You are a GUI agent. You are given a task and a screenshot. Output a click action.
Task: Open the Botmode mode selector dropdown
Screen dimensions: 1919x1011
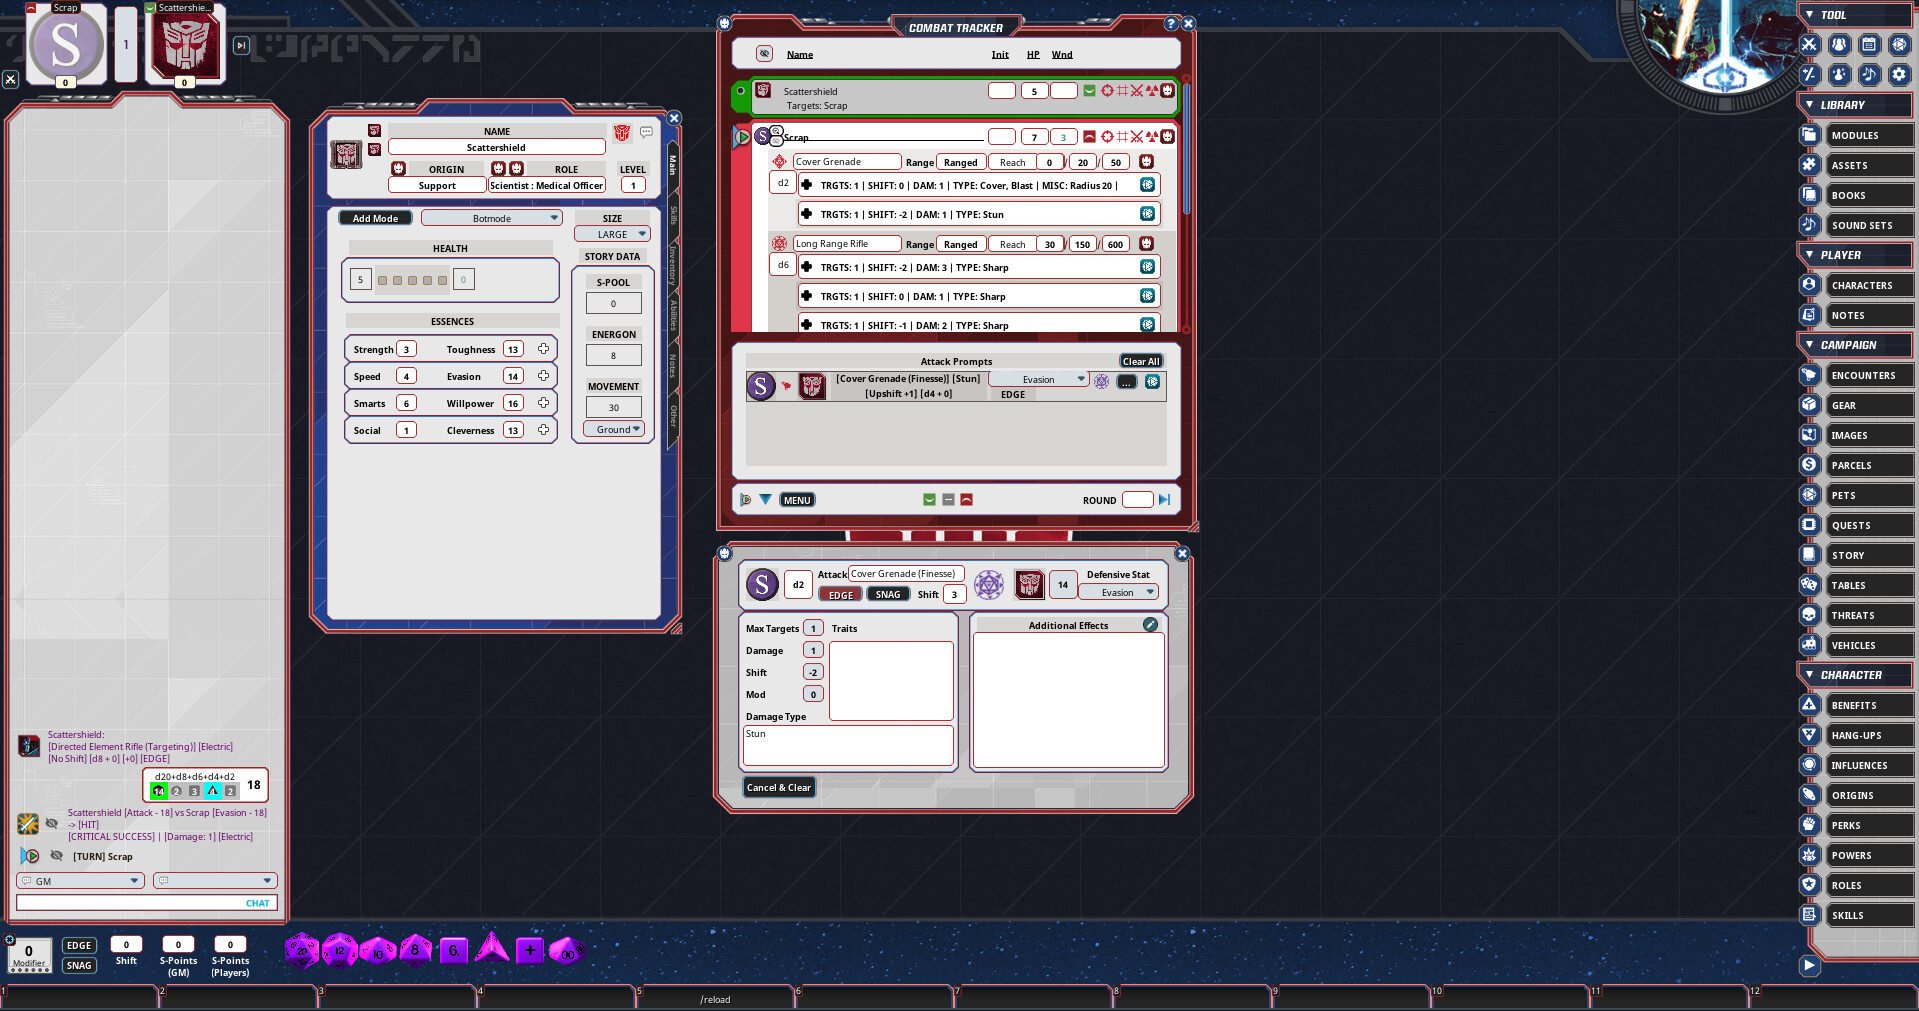(491, 217)
